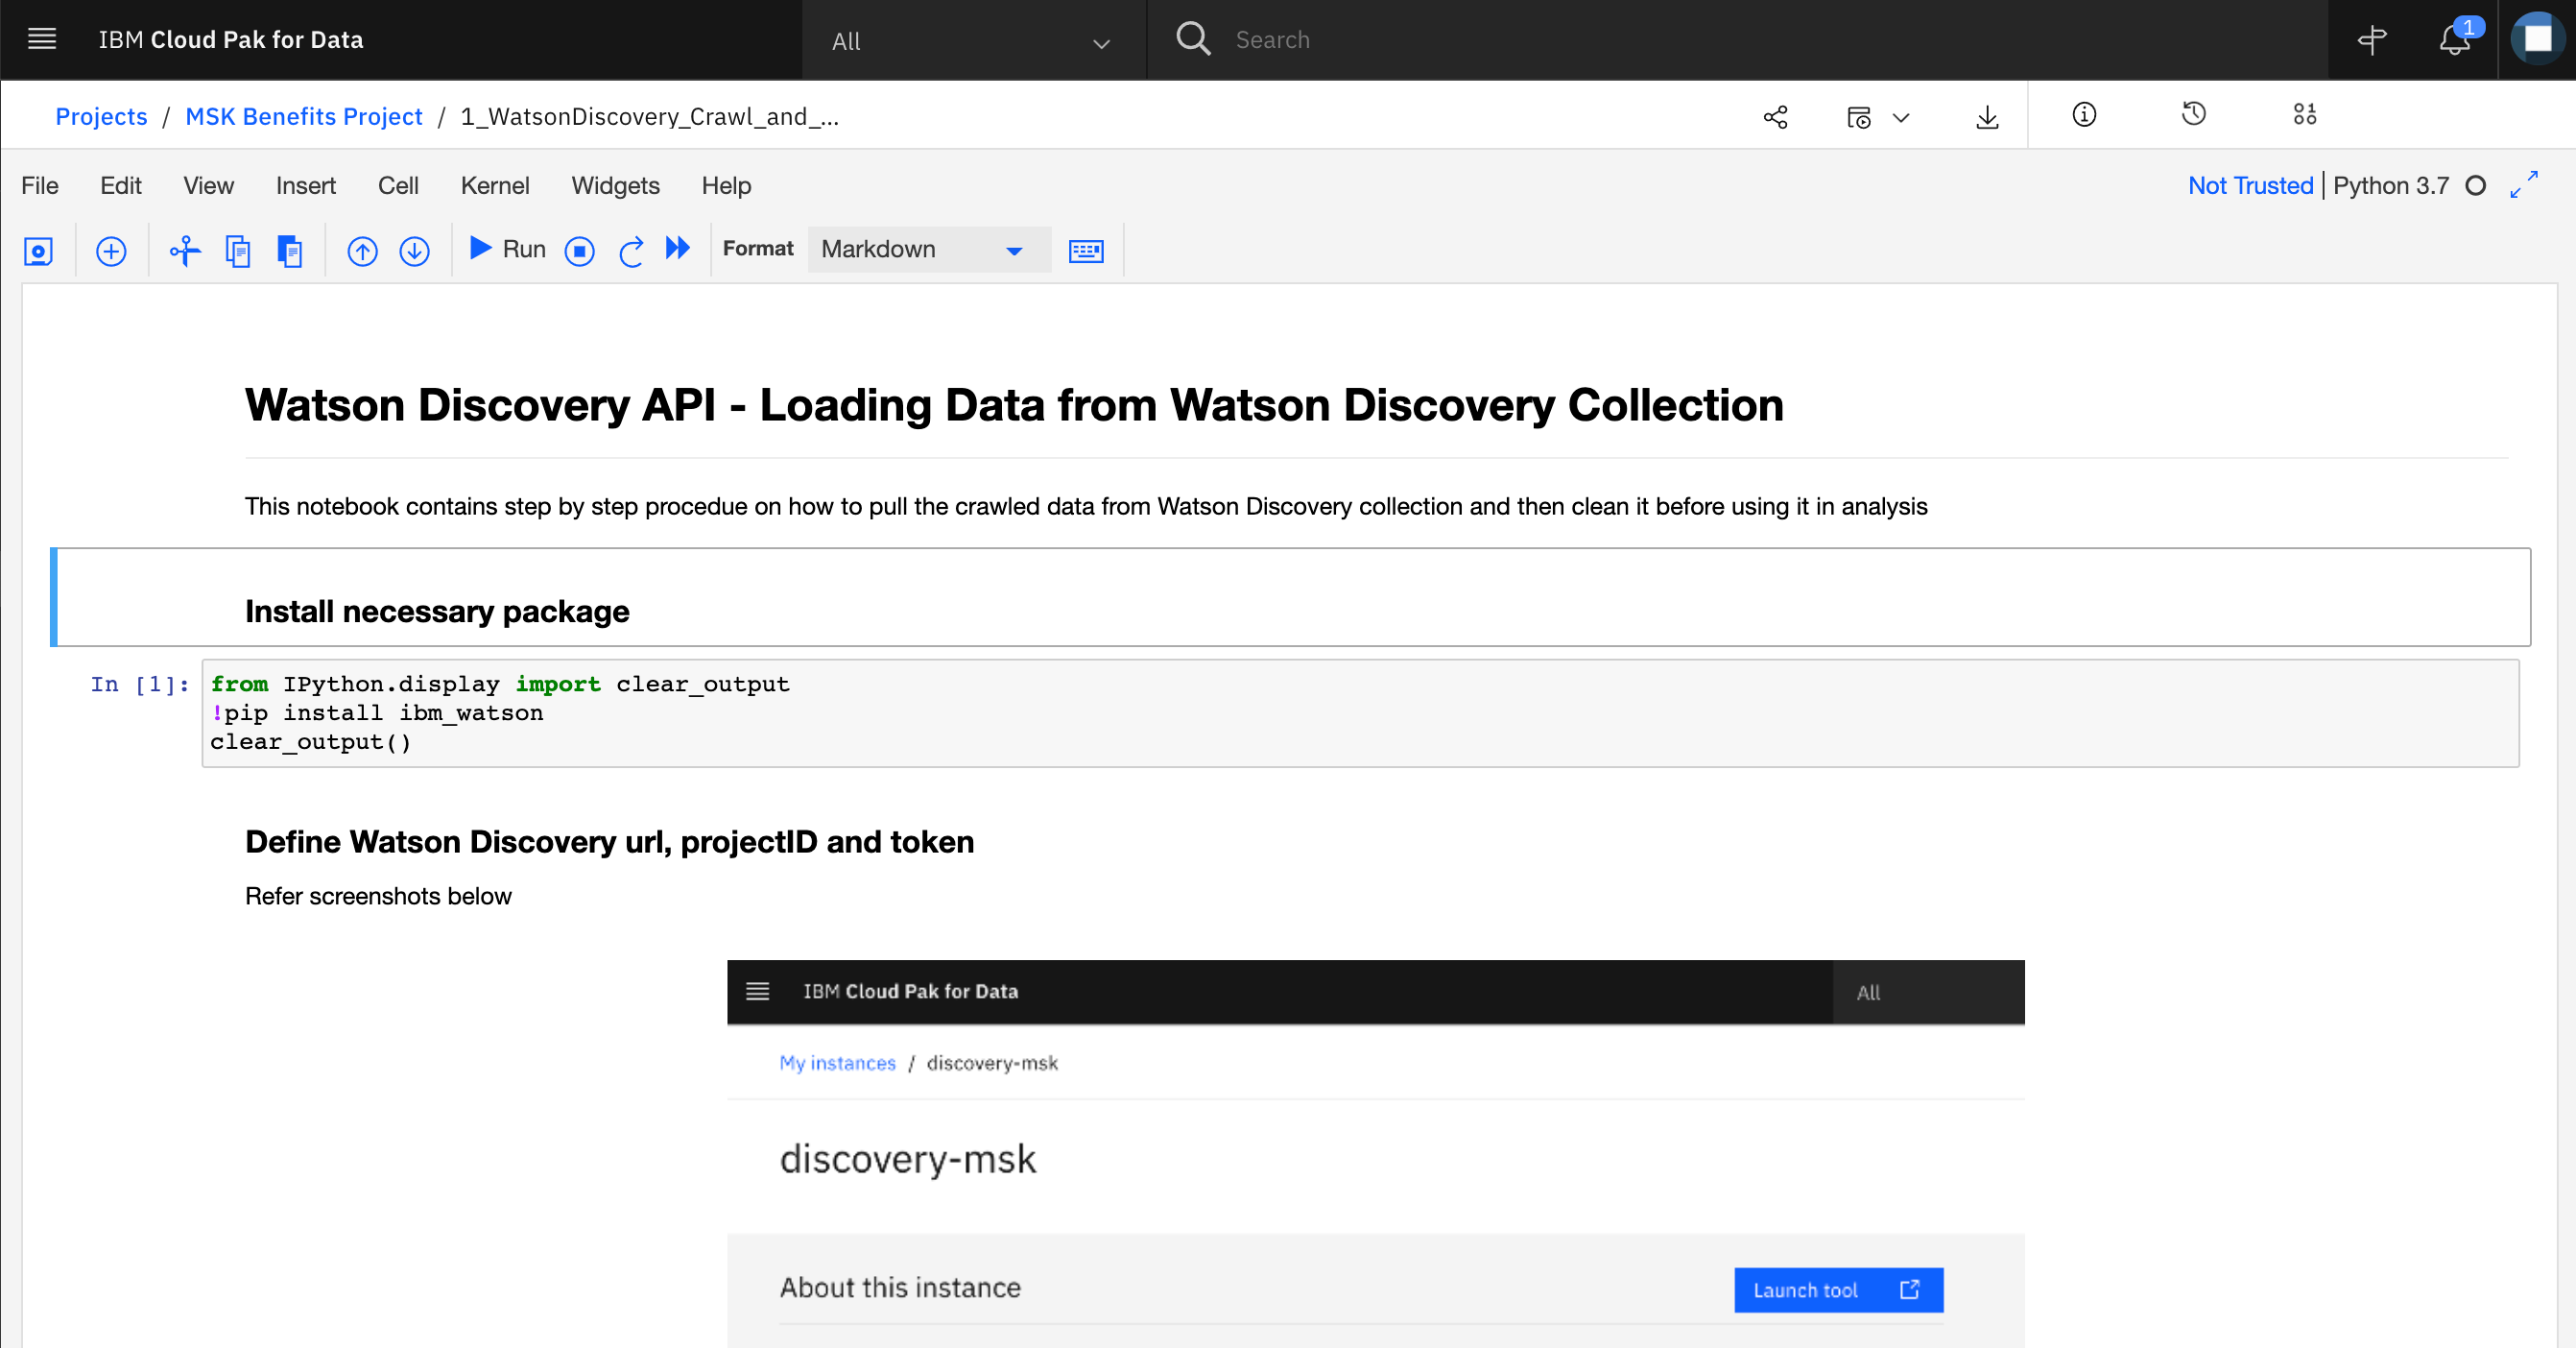Expand the All search scope dropdown
This screenshot has height=1348, width=2576.
[973, 40]
